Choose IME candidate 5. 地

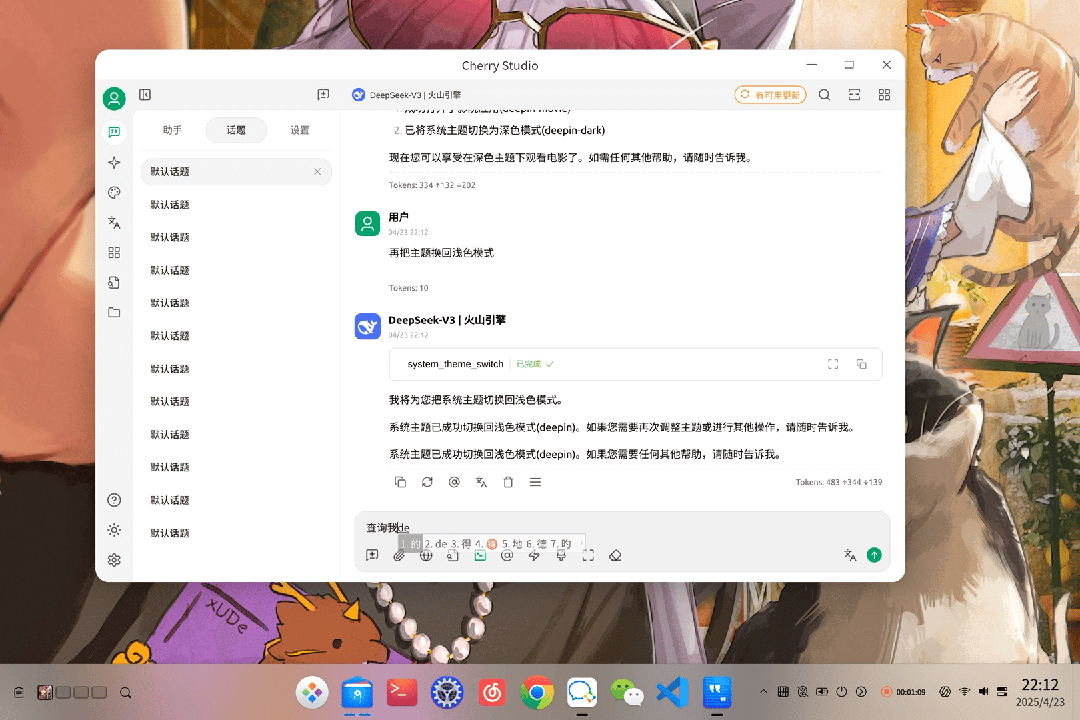click(x=512, y=544)
